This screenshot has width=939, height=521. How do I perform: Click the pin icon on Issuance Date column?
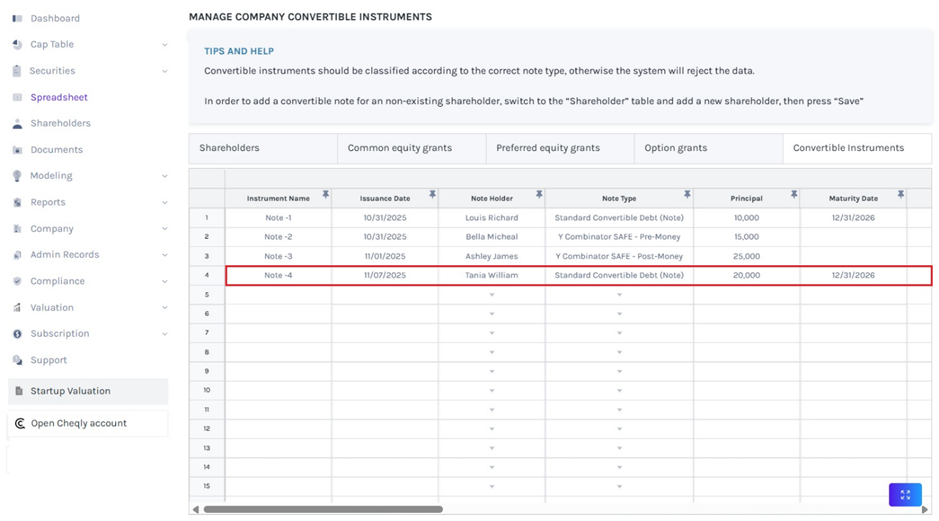tap(432, 195)
